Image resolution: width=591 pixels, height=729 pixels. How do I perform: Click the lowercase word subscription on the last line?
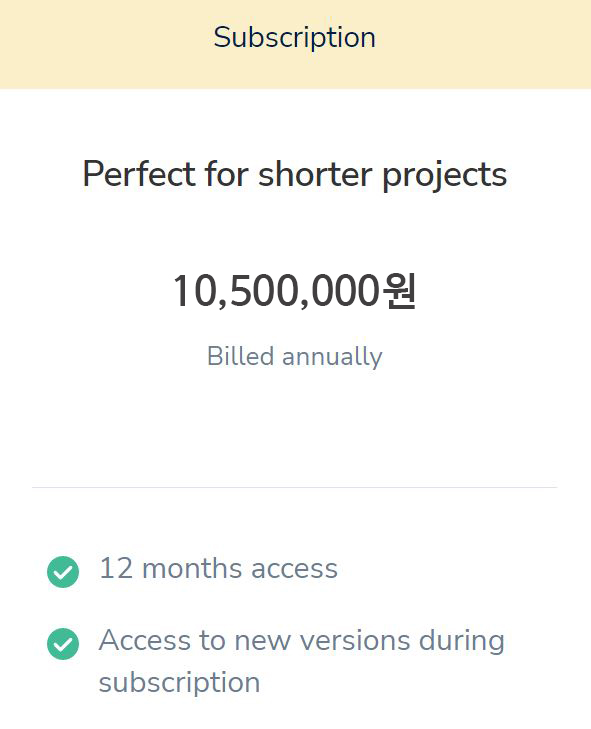tap(179, 683)
